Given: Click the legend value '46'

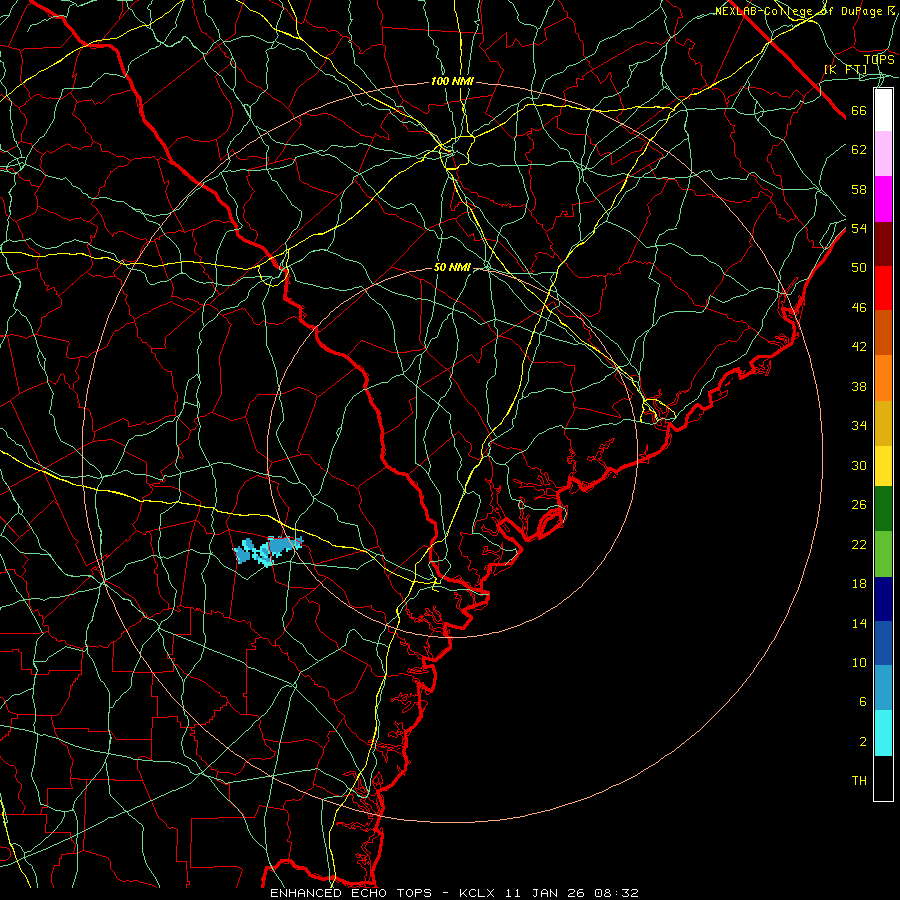Looking at the screenshot, I should pos(859,308).
